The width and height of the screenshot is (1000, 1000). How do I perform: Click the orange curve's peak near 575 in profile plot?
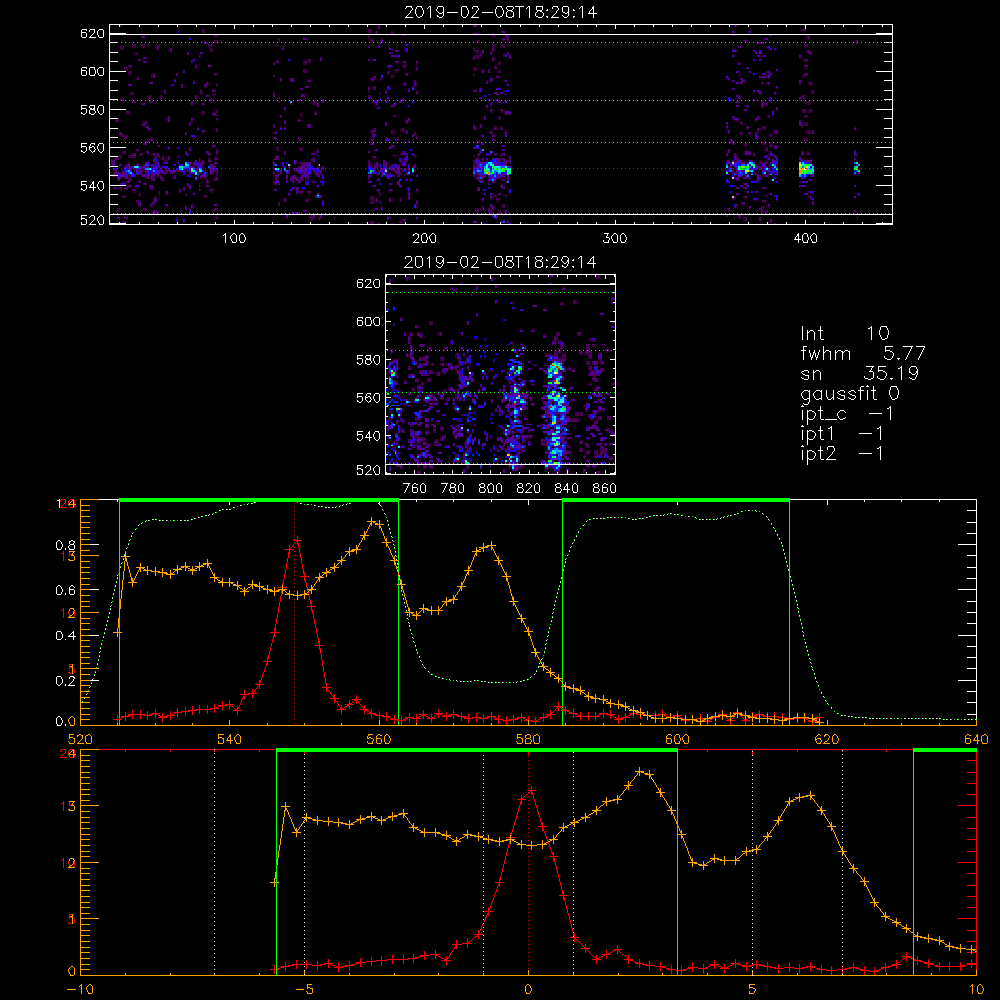click(x=490, y=545)
